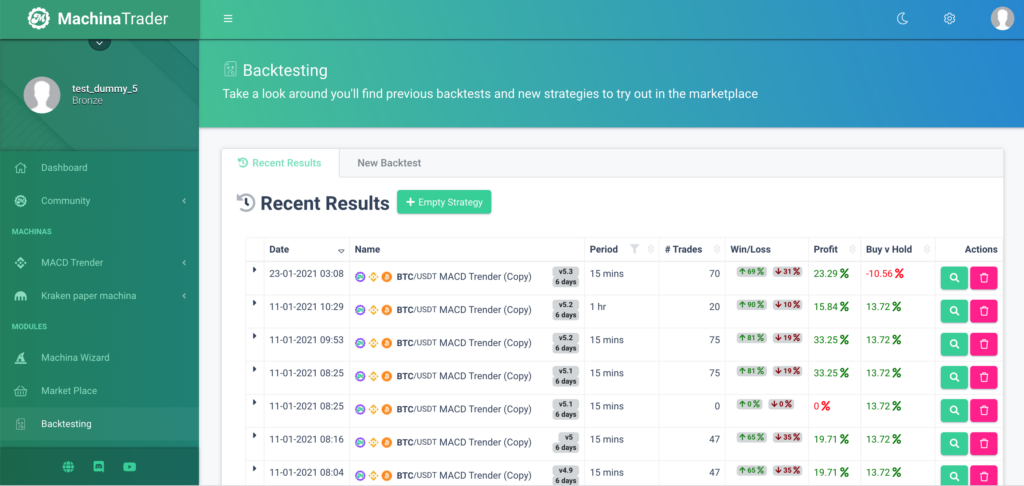
Task: Click the globe icon in sidebar footer
Action: coord(68,466)
